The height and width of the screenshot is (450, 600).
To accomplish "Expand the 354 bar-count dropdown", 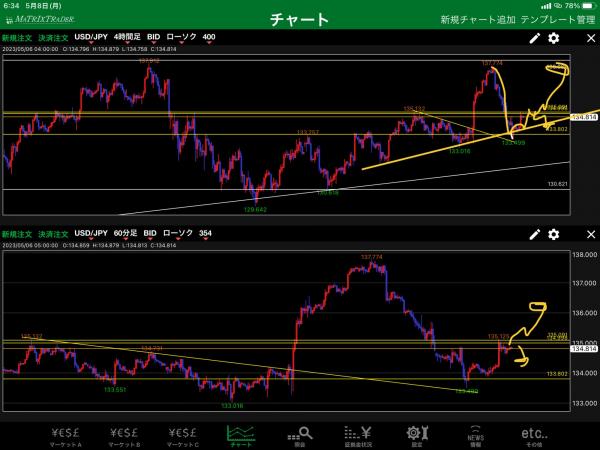I will (205, 233).
